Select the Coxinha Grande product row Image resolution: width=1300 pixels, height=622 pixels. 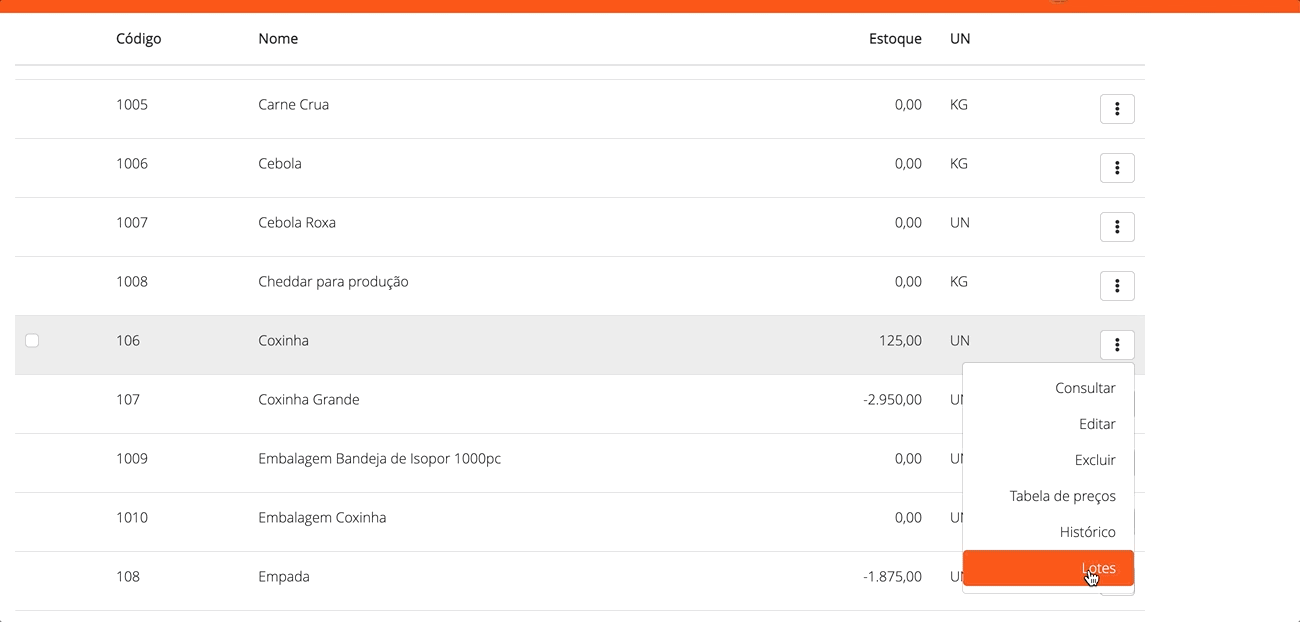tap(308, 400)
